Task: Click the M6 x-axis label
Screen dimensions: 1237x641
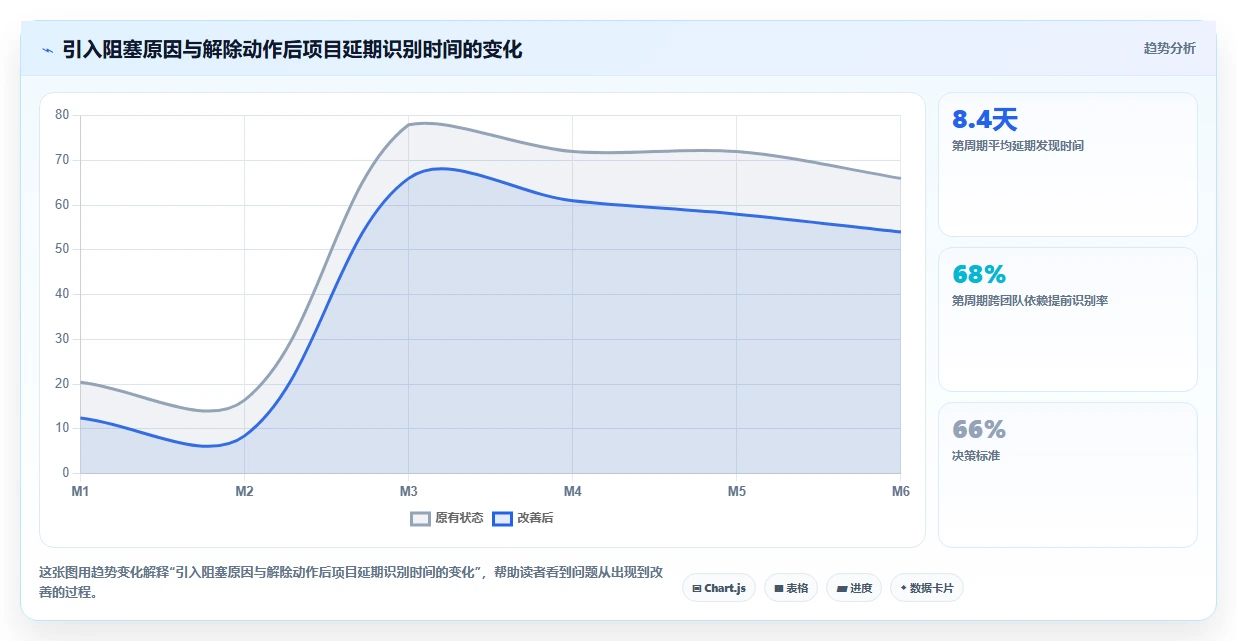Action: [900, 491]
